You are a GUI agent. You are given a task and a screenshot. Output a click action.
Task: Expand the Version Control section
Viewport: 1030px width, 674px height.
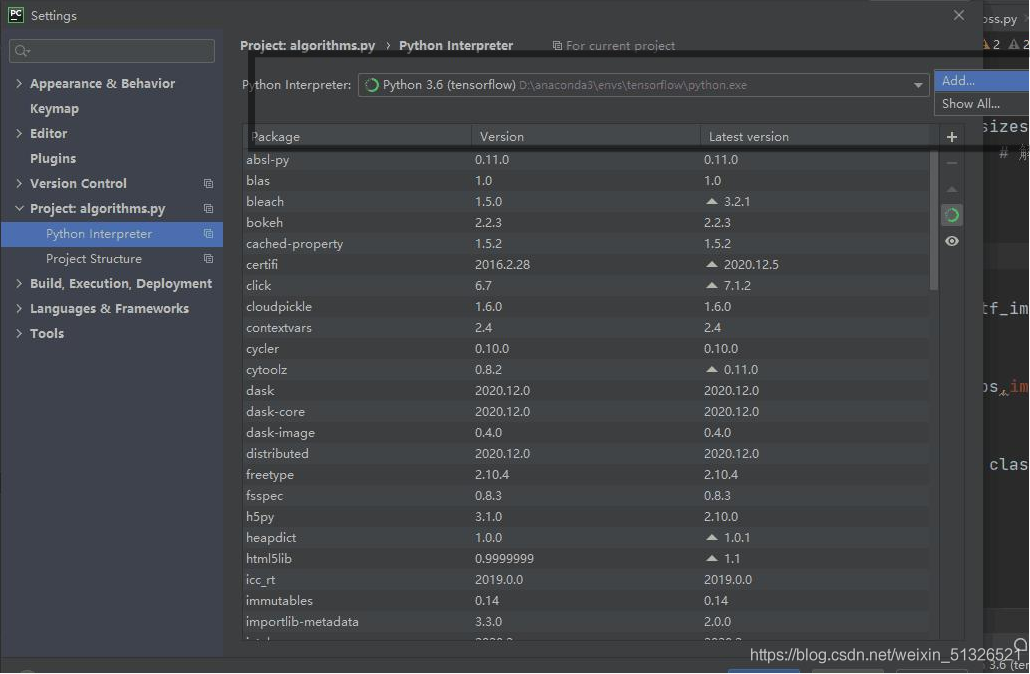click(x=18, y=183)
